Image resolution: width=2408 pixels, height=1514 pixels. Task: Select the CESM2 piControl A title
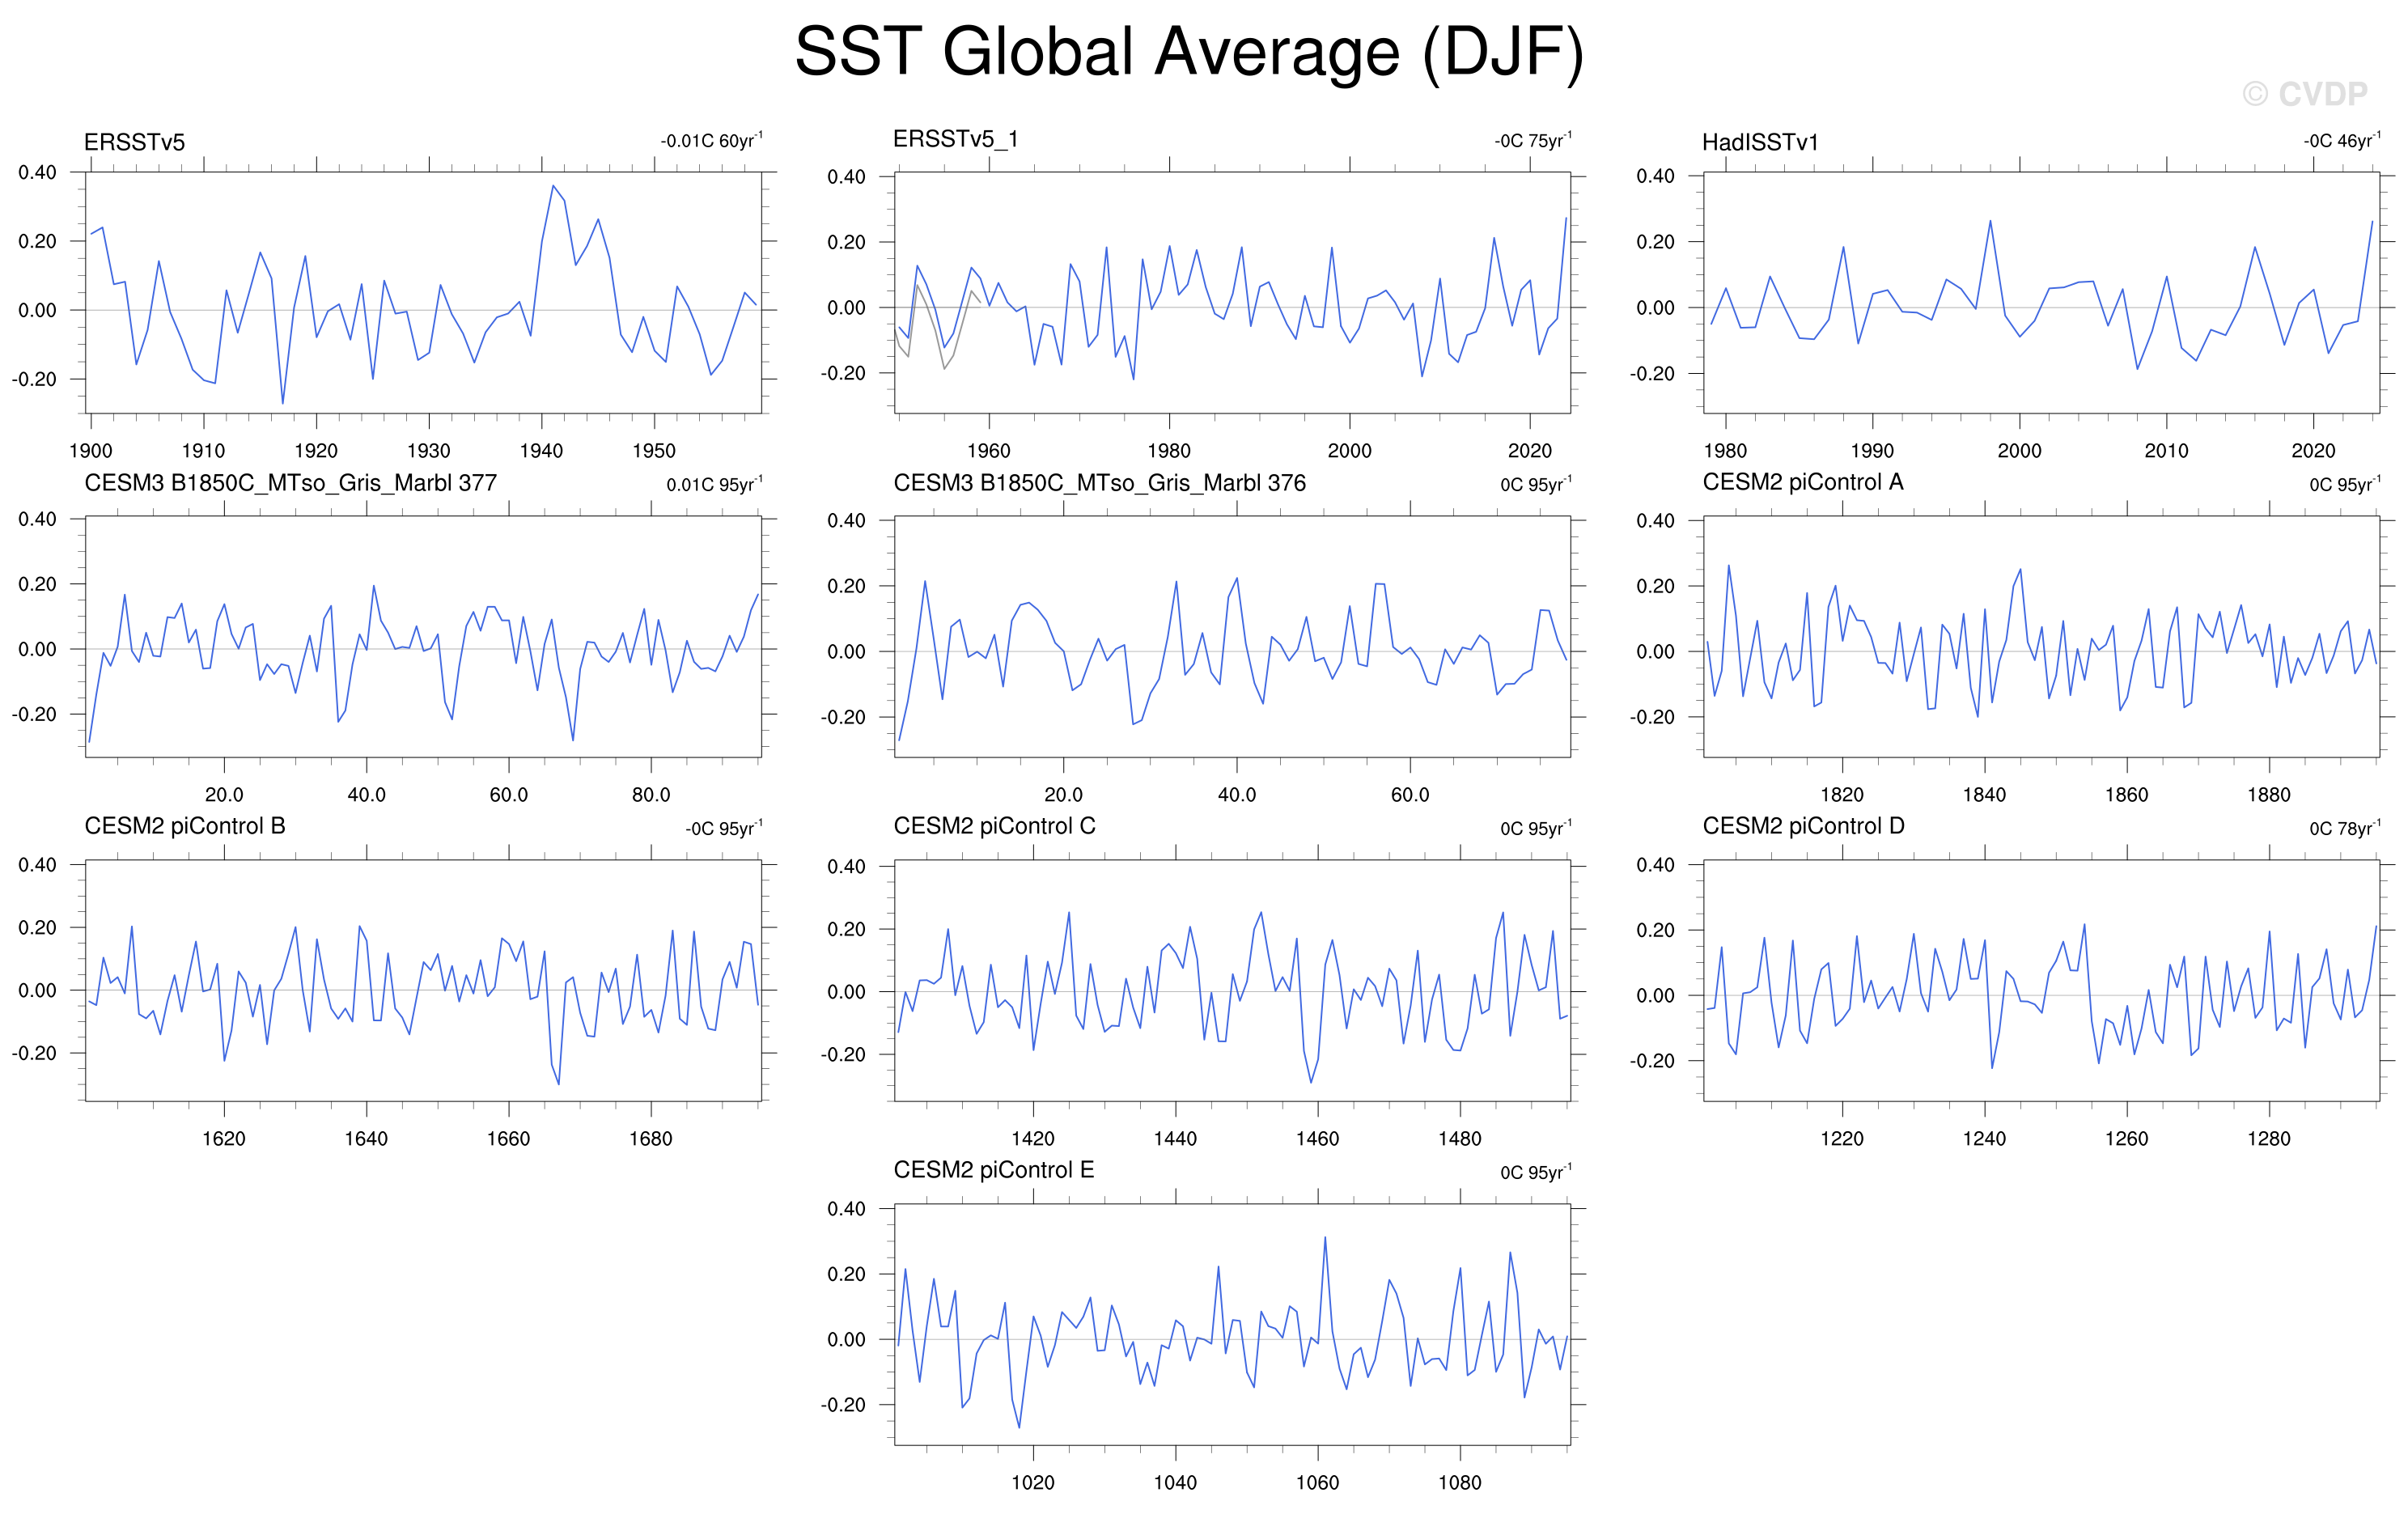coord(1802,482)
